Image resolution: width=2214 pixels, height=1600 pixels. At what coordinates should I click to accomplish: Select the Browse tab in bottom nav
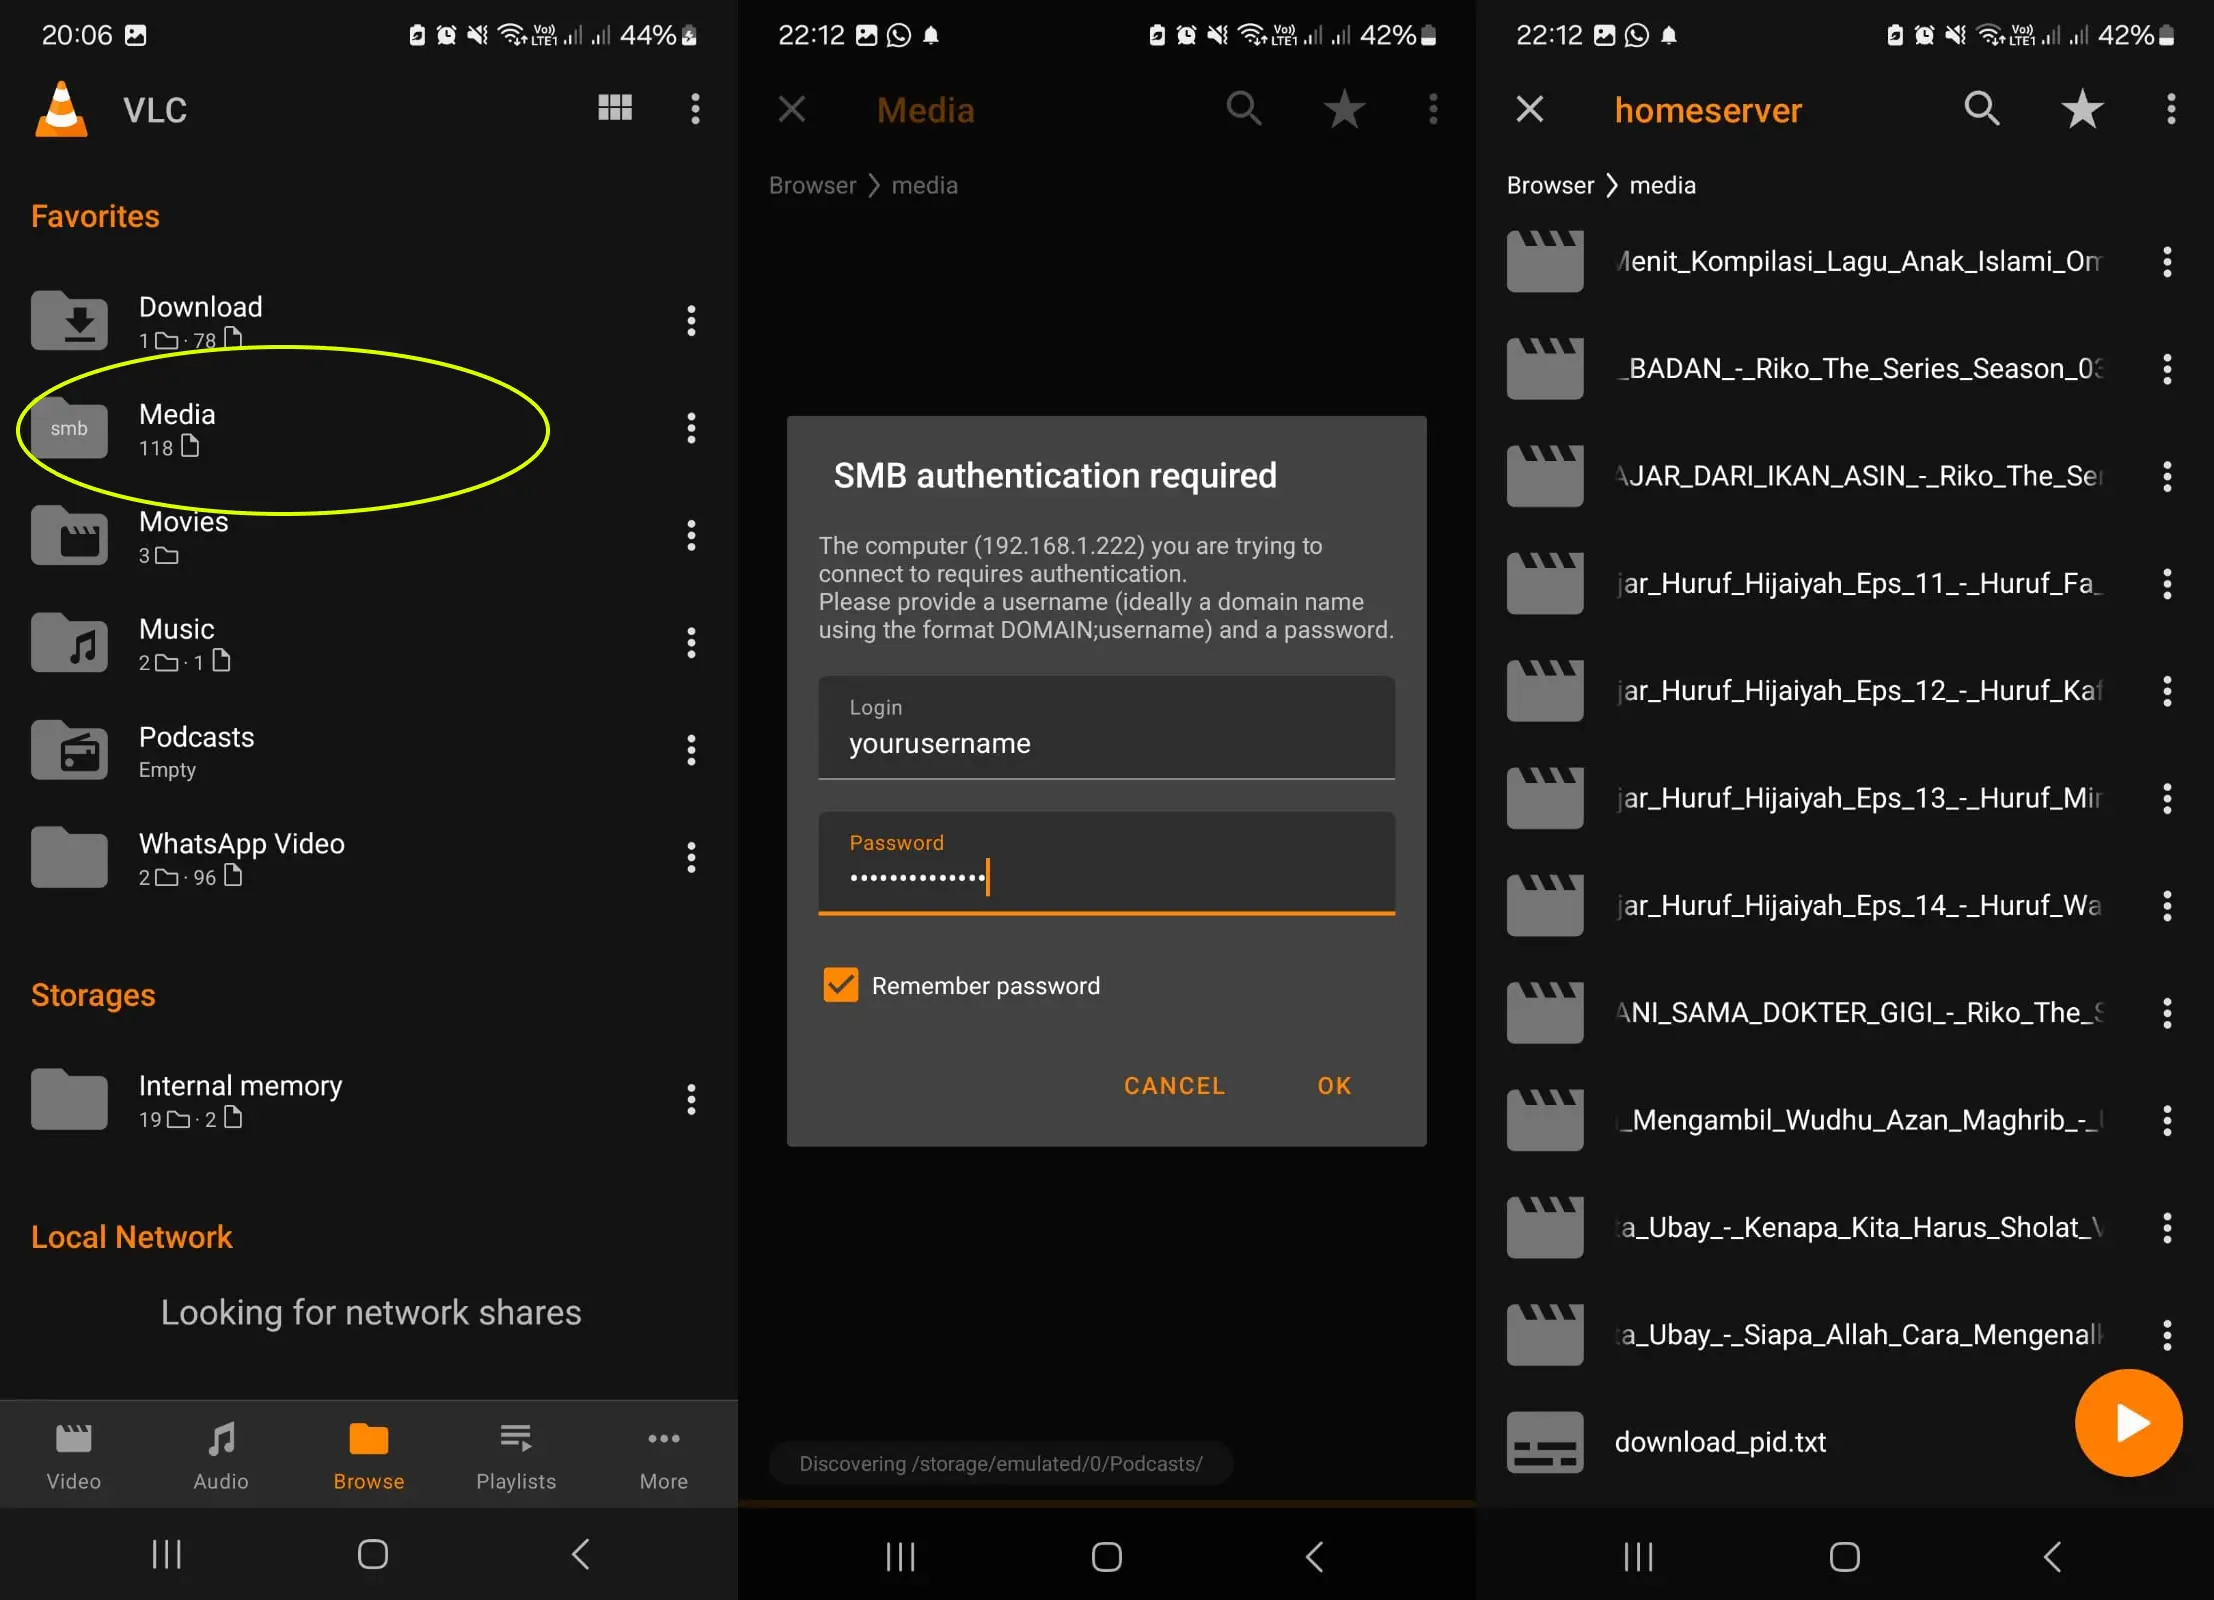[x=368, y=1457]
